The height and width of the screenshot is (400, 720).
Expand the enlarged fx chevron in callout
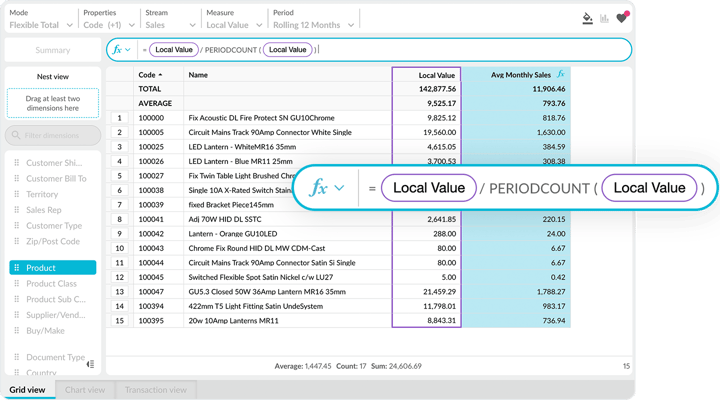point(339,188)
